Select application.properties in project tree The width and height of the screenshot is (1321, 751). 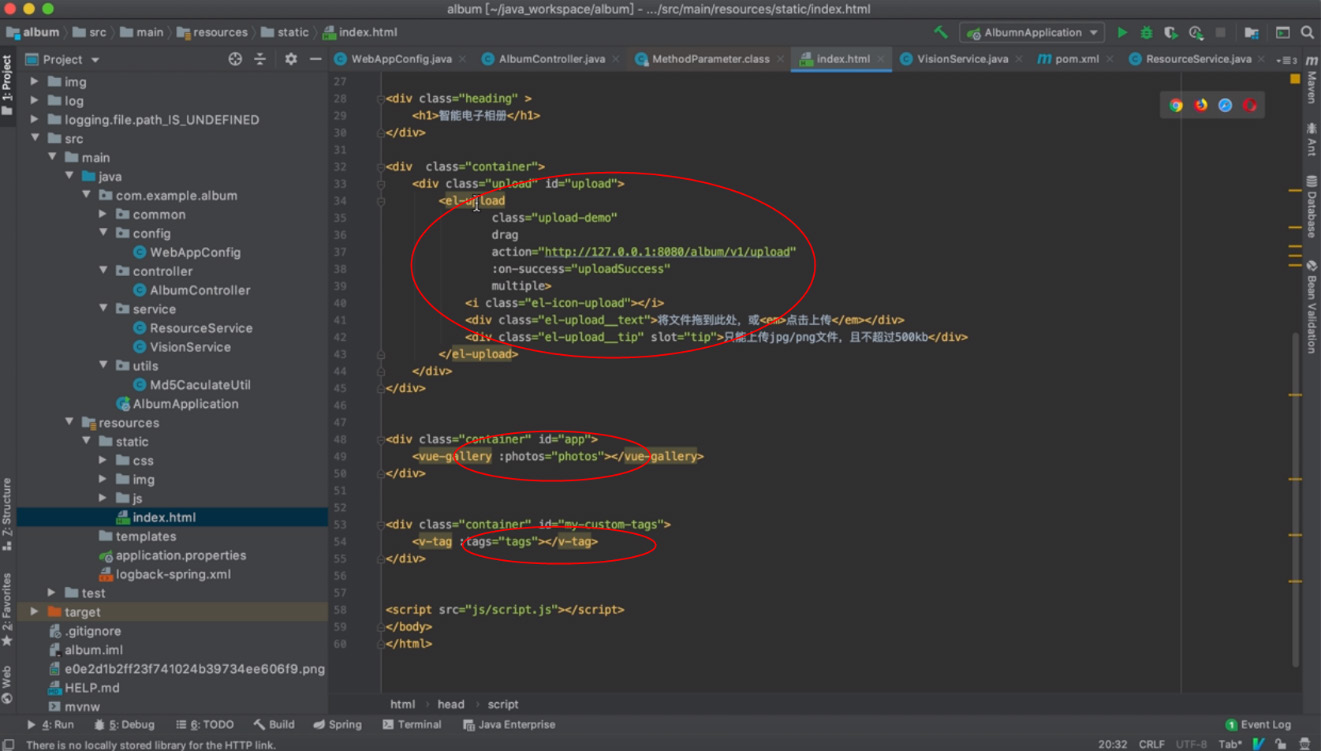180,555
